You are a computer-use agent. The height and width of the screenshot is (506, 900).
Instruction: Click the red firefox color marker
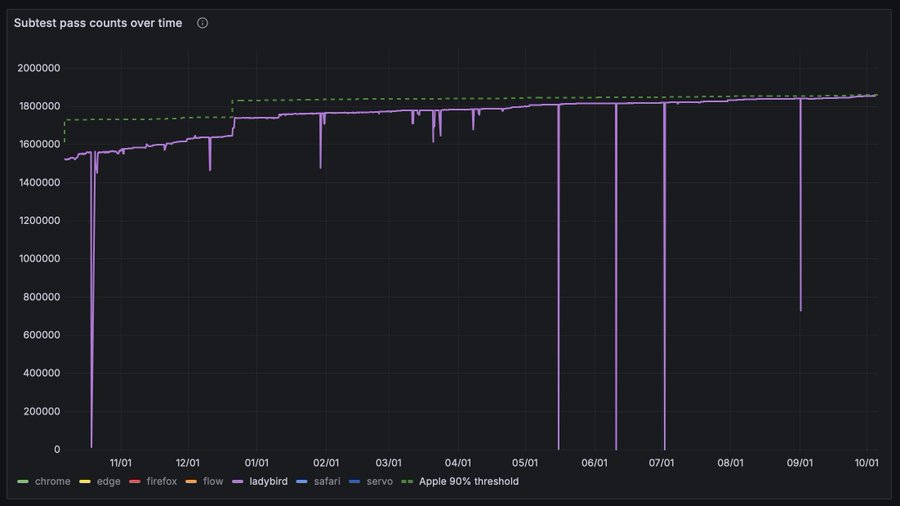point(136,481)
